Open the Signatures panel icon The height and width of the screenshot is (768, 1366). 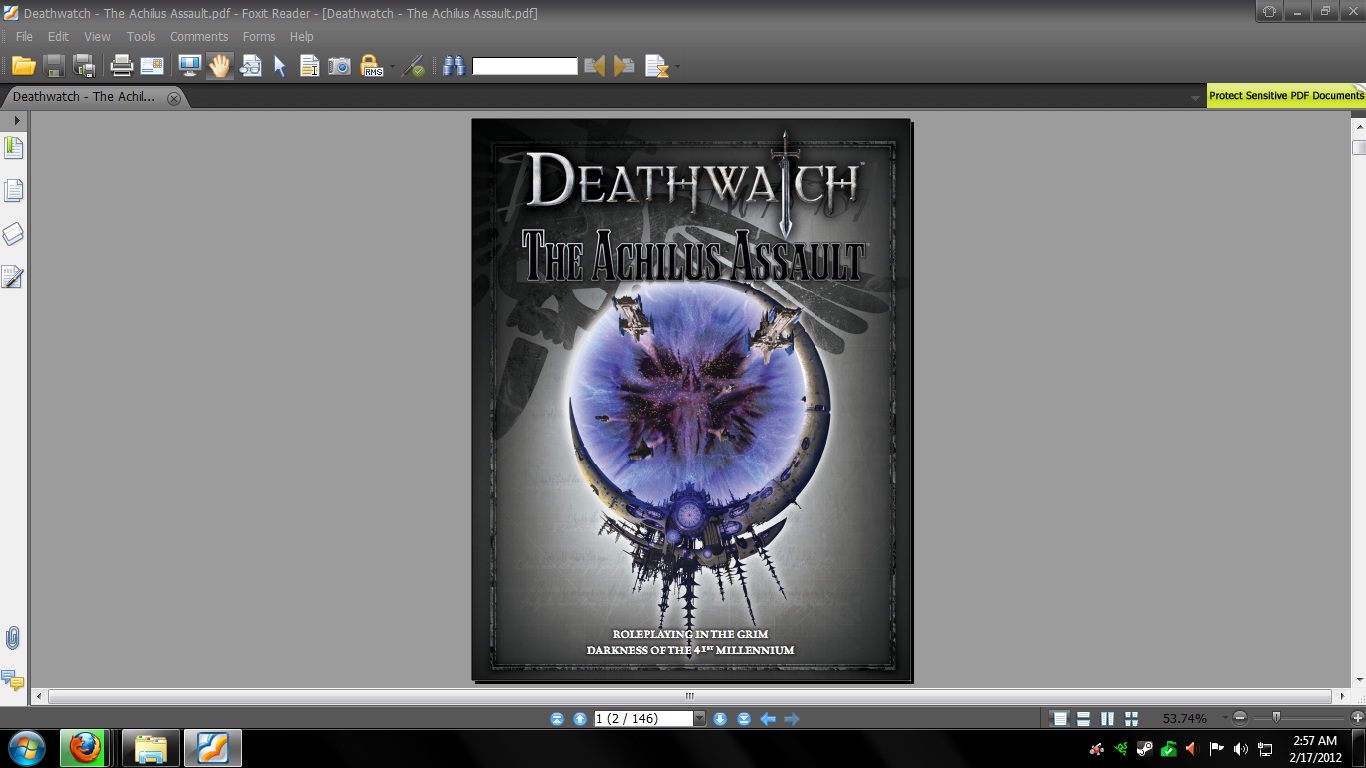[x=13, y=277]
